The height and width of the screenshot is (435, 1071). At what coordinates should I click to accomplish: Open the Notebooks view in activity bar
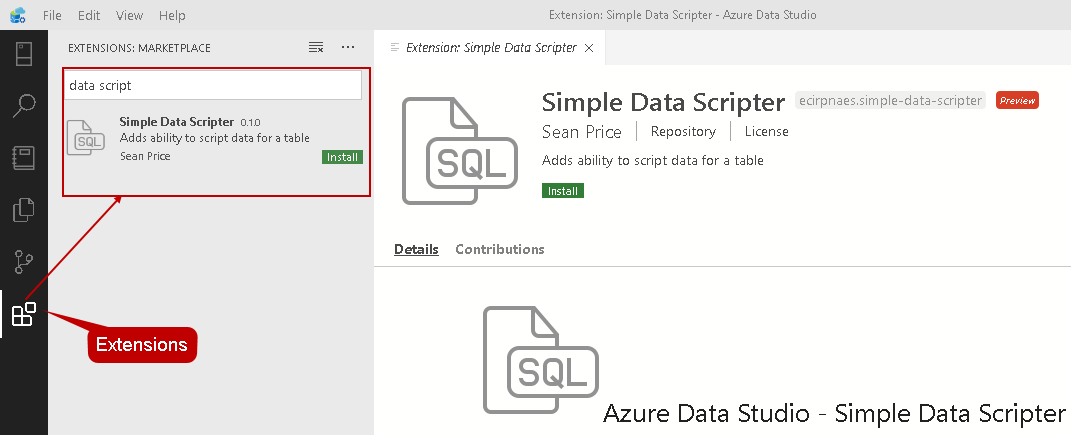click(x=23, y=158)
